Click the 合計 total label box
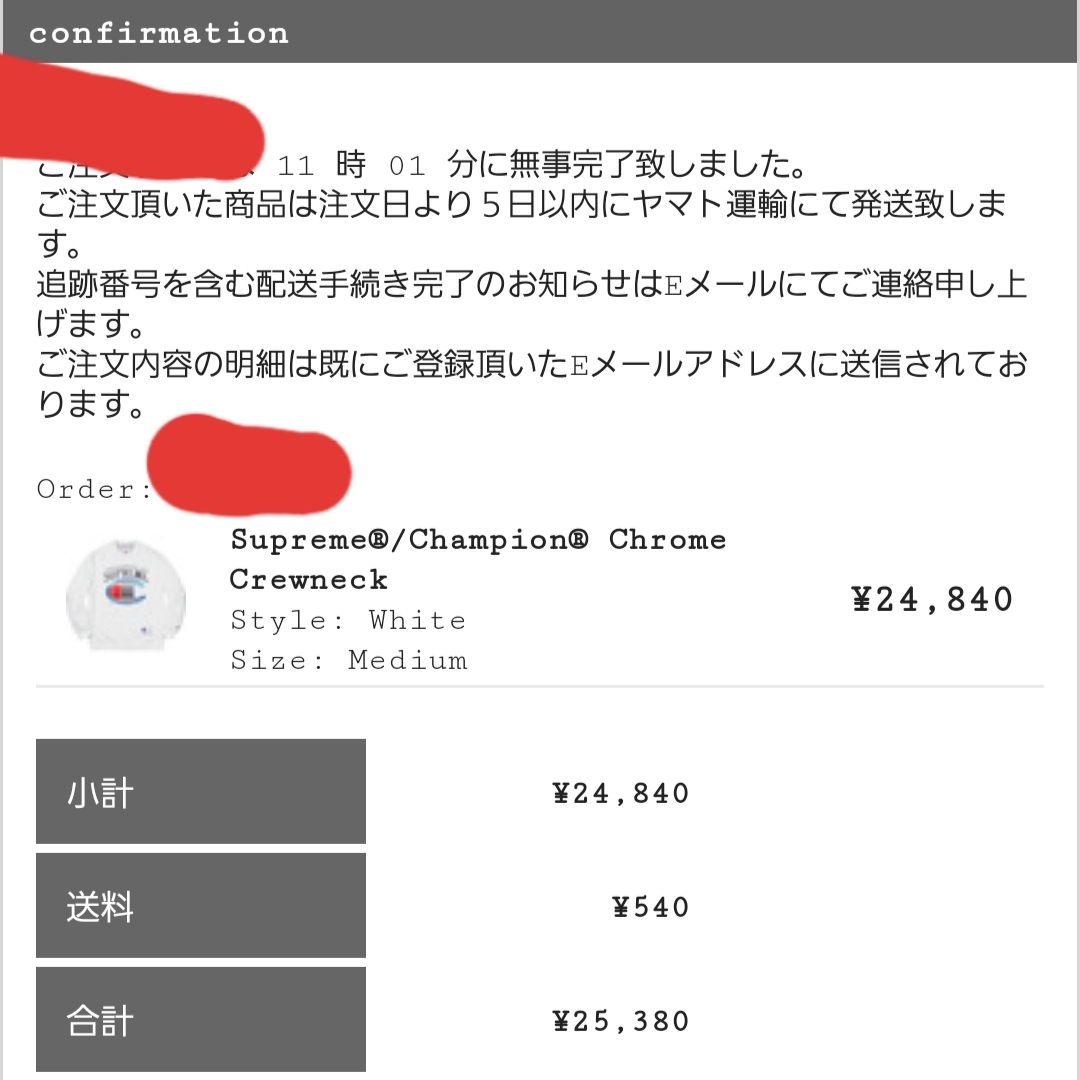The width and height of the screenshot is (1080, 1080). tap(201, 1020)
